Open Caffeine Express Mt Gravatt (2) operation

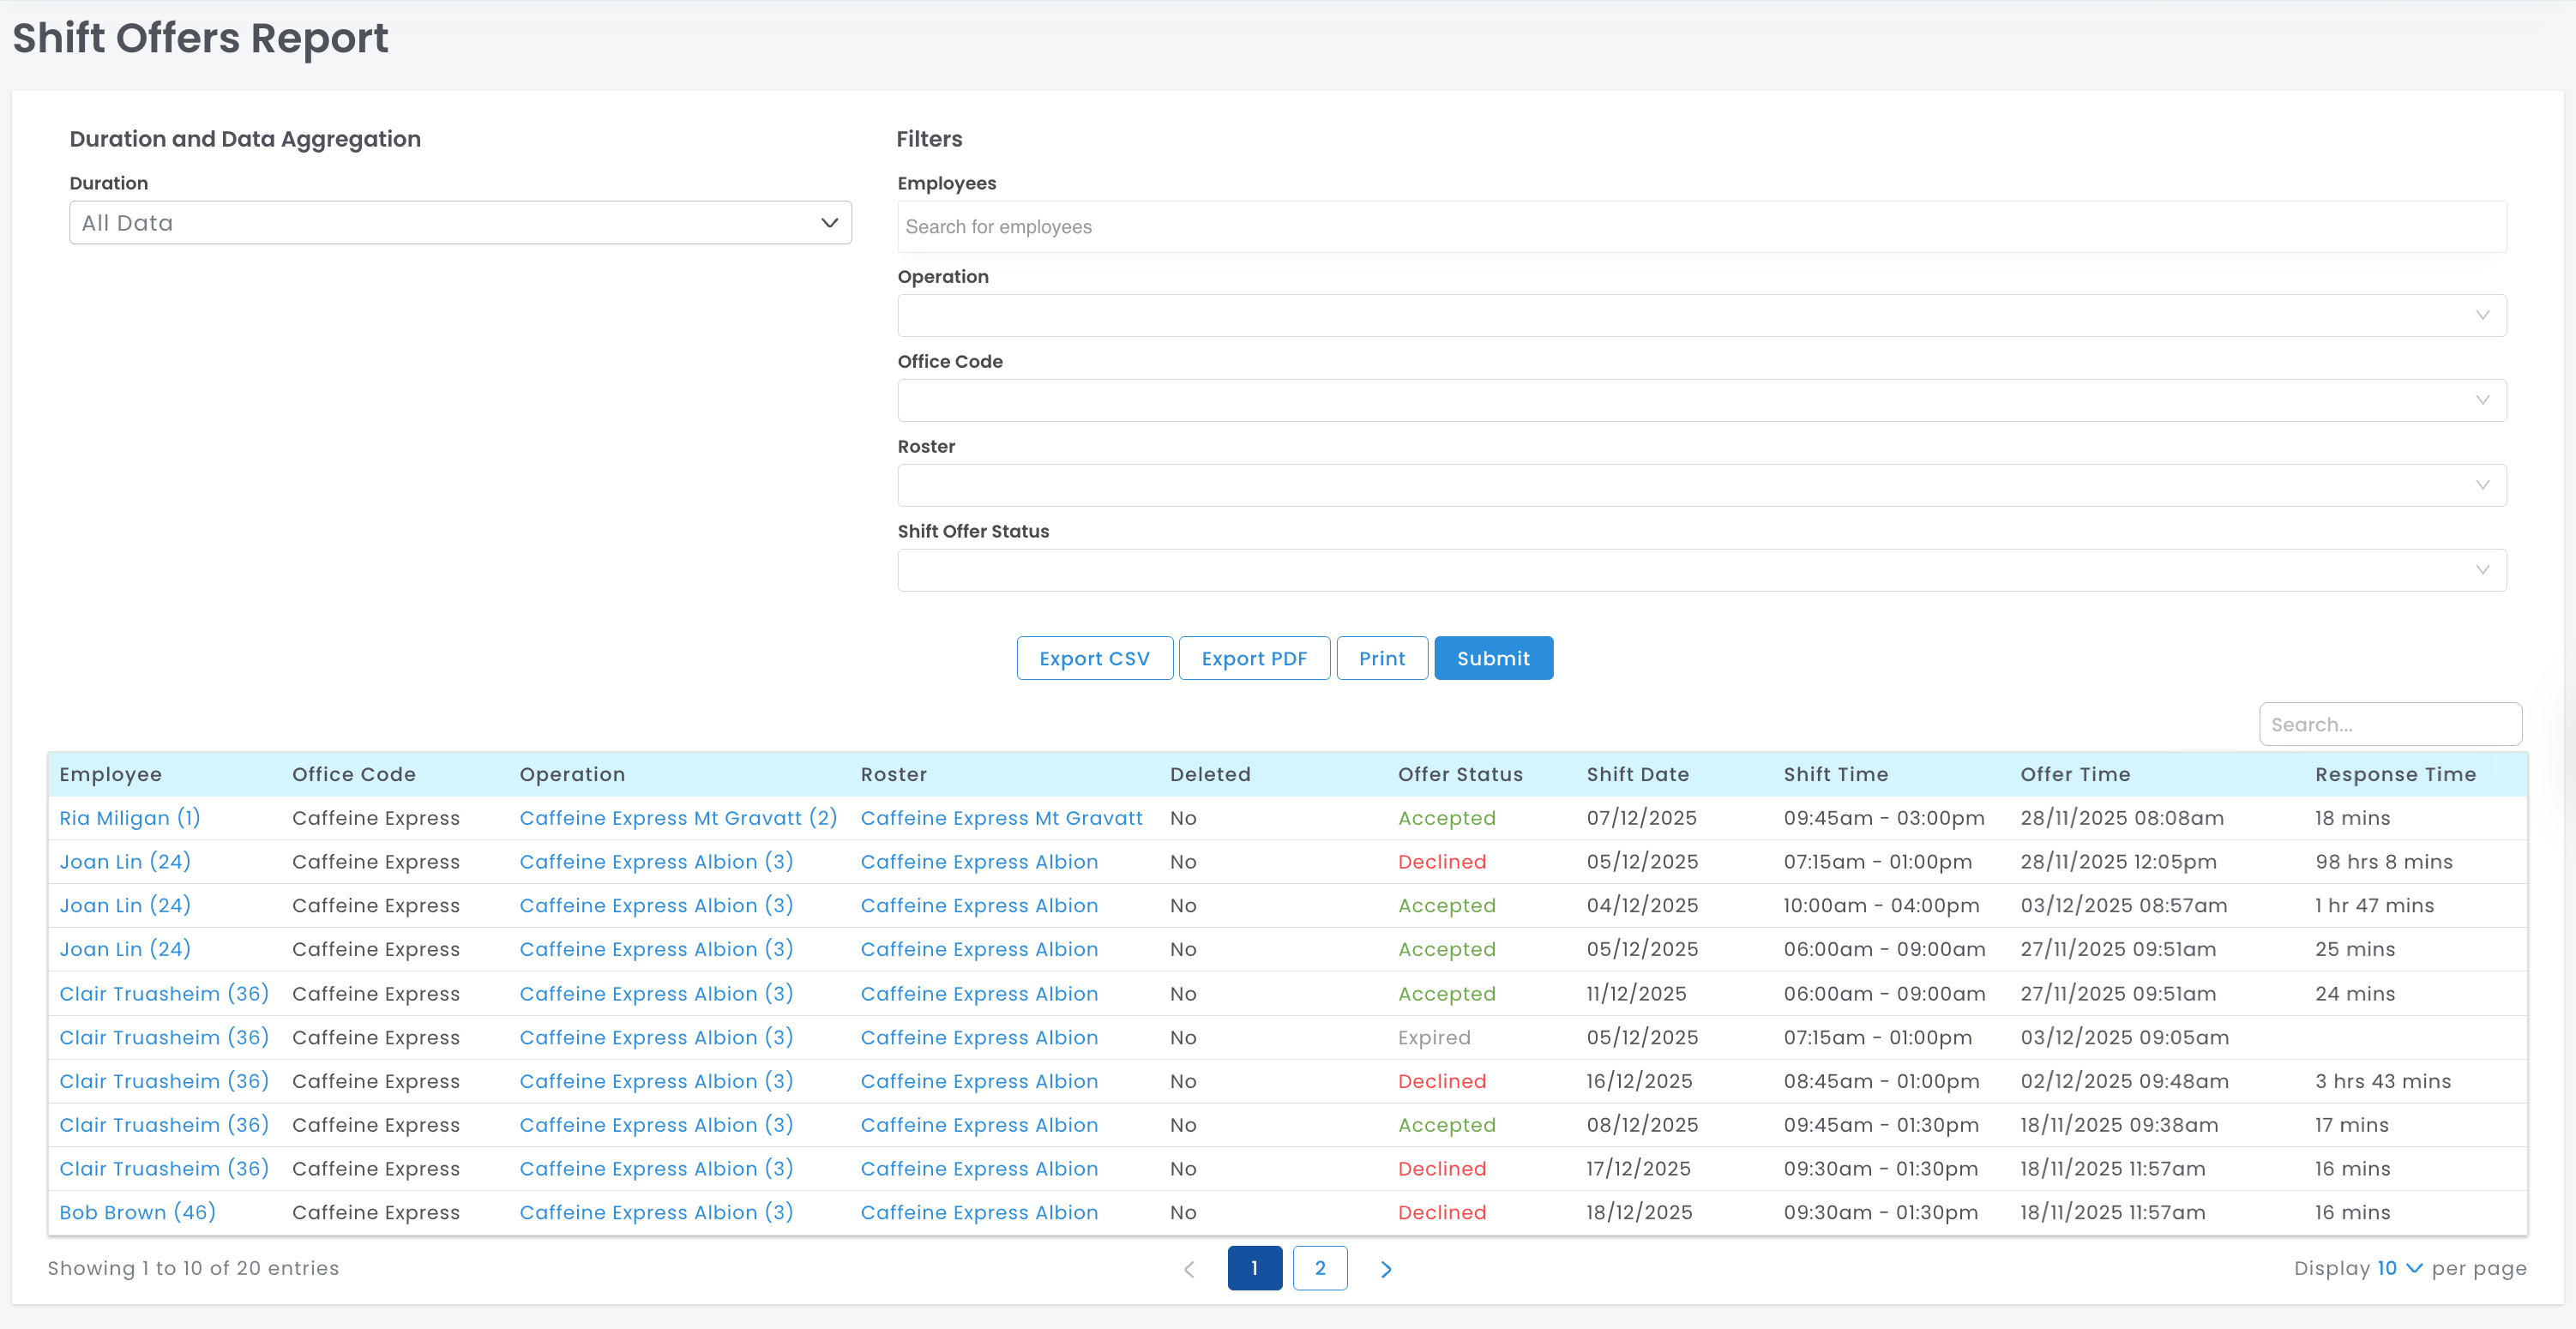coord(677,818)
